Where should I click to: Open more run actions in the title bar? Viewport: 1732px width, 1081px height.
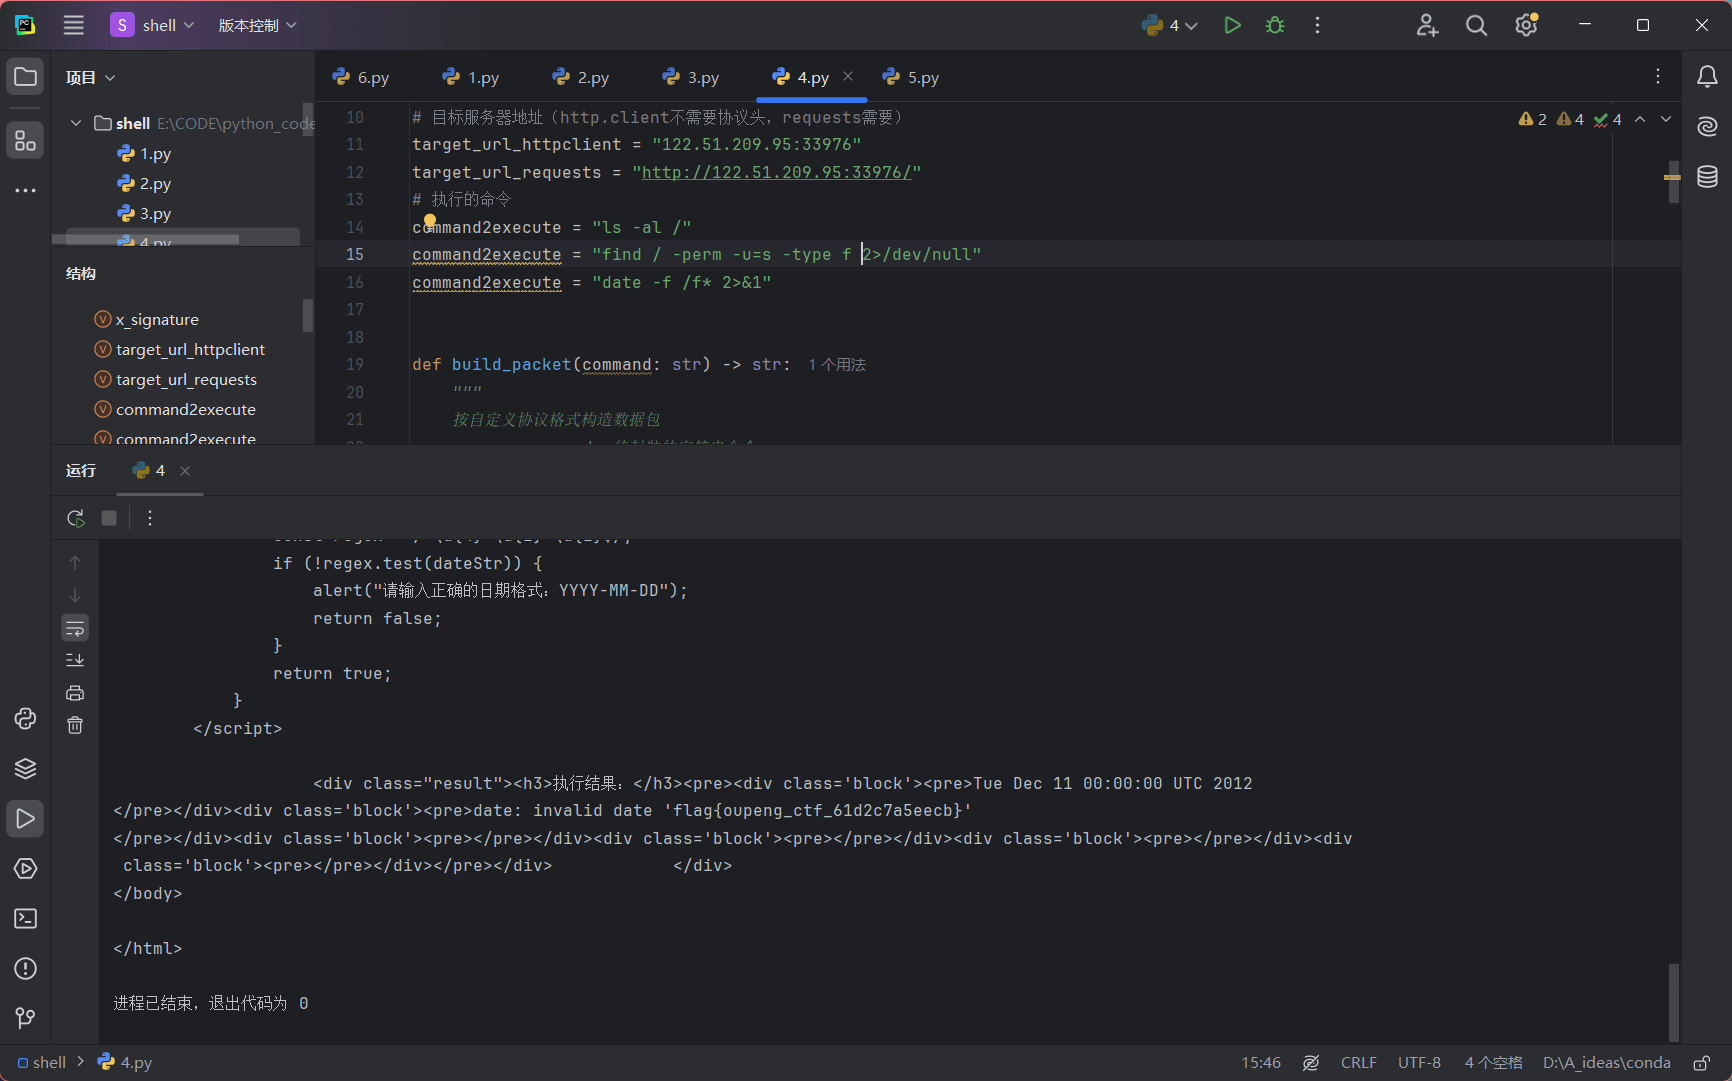1317,25
